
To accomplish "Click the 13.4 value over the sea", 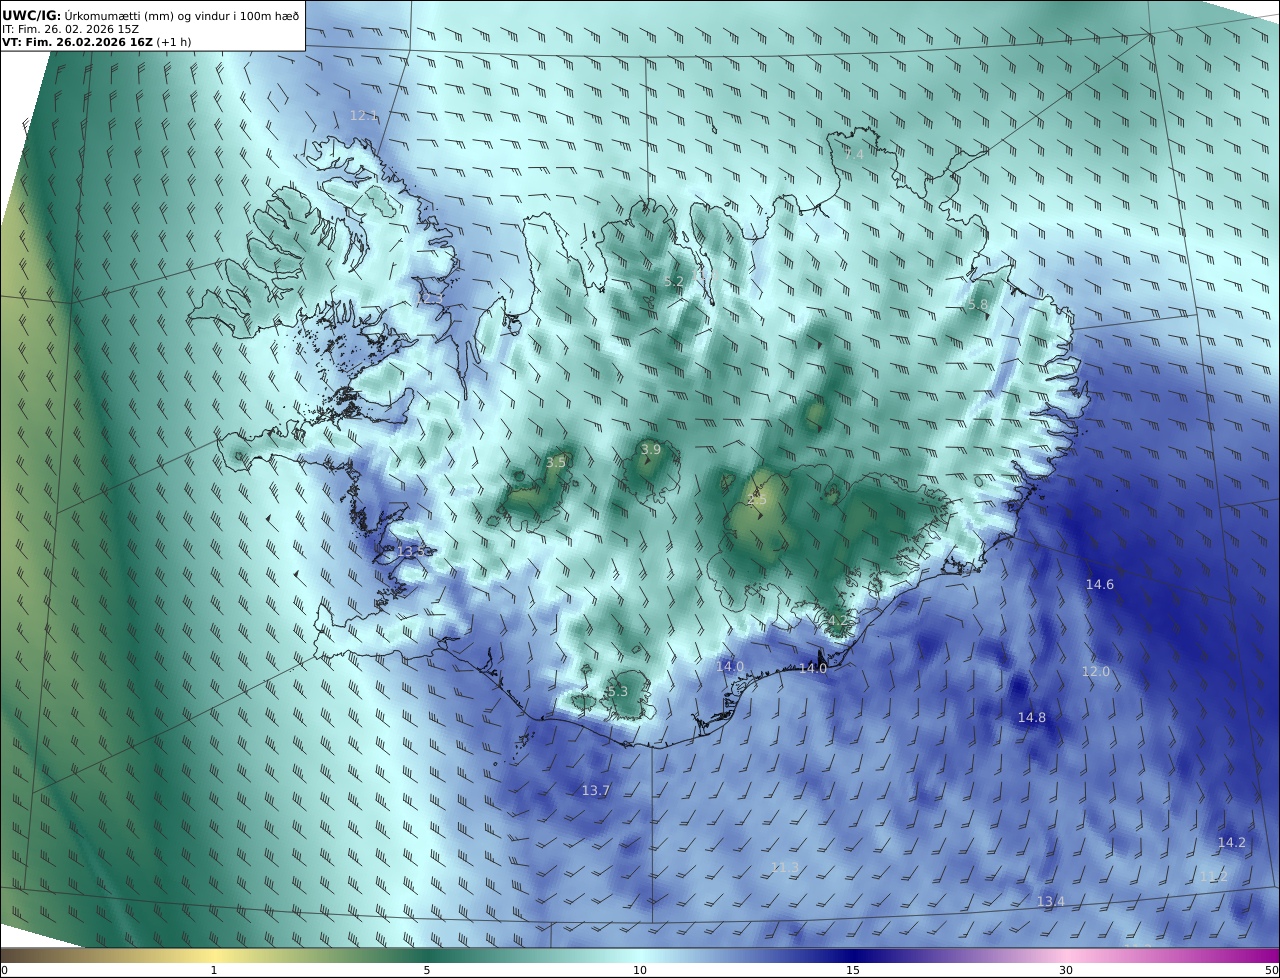I will coord(1051,902).
